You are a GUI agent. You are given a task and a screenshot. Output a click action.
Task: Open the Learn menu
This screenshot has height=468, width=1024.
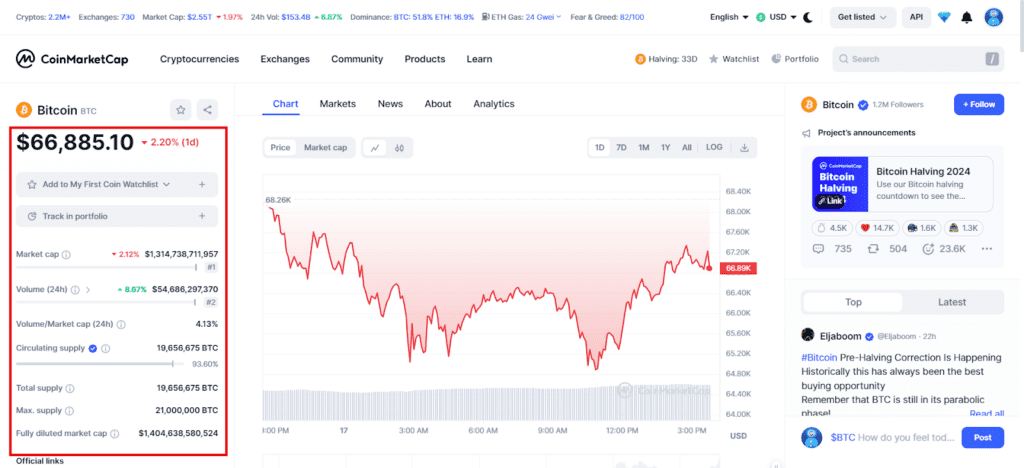[x=479, y=59]
